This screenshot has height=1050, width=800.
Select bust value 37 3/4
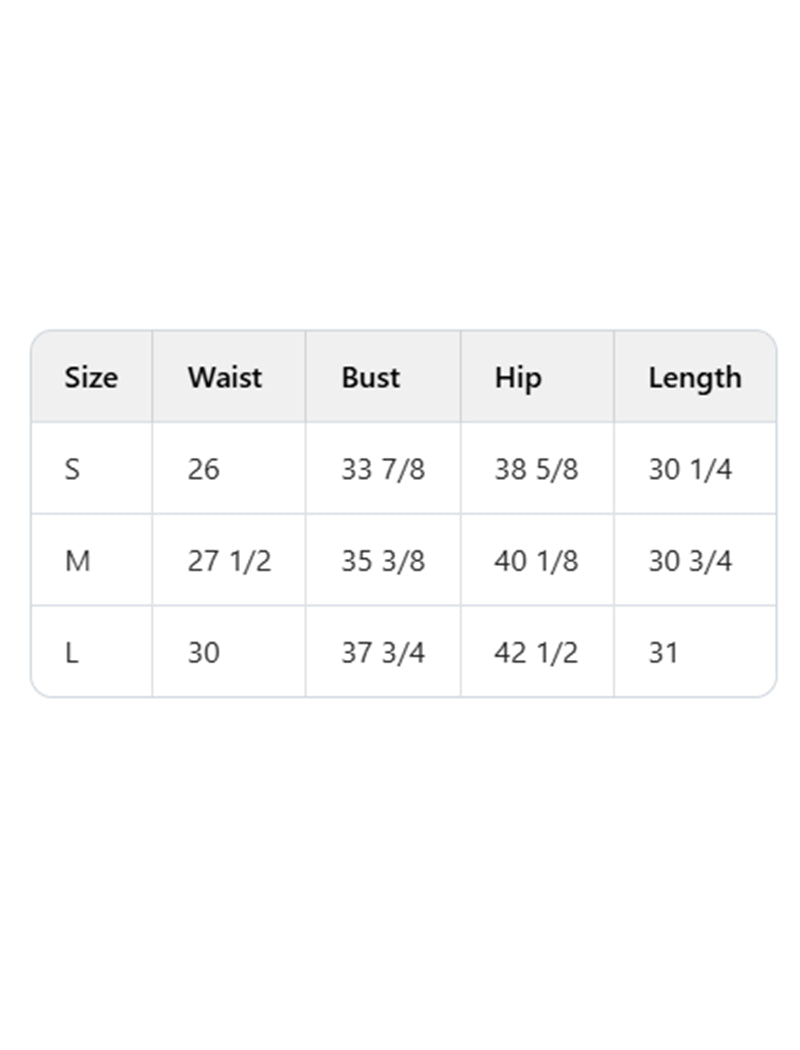tap(383, 653)
